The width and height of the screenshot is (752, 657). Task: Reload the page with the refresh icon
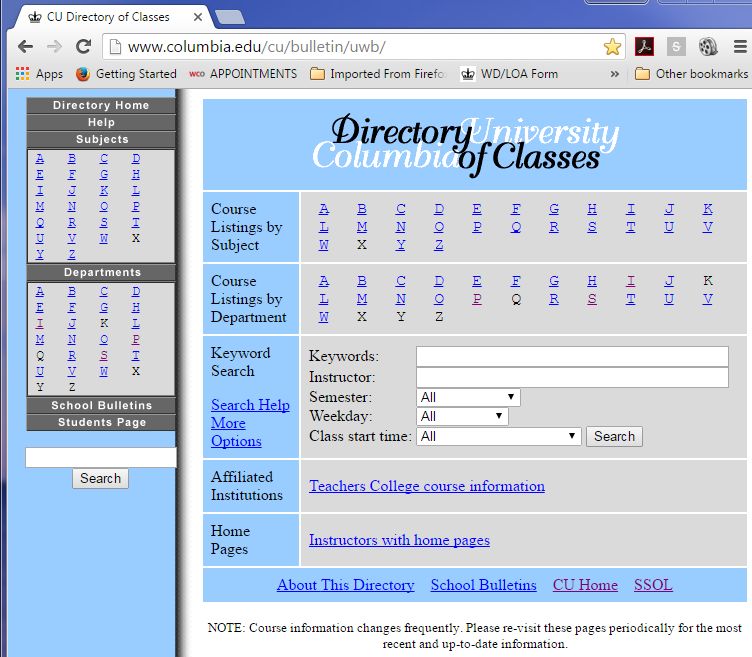[83, 47]
